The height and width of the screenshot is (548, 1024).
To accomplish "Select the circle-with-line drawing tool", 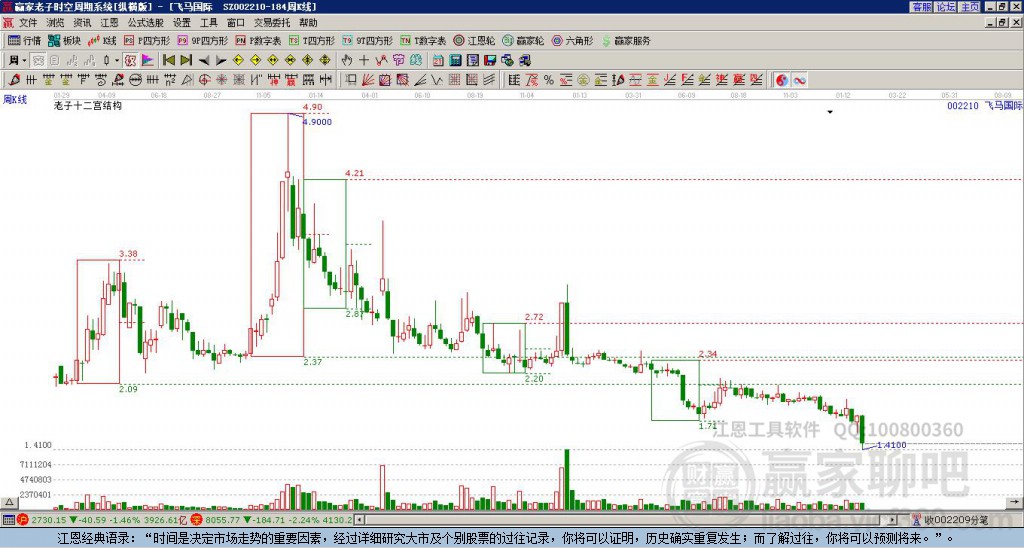I will coord(135,80).
